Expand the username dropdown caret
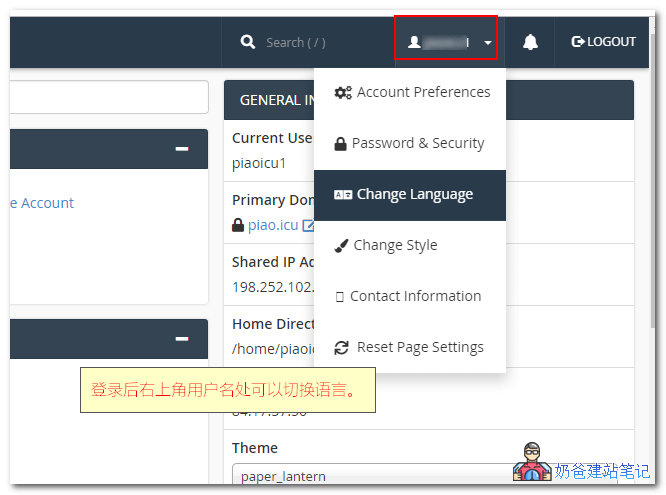This screenshot has width=666, height=495. (x=488, y=42)
